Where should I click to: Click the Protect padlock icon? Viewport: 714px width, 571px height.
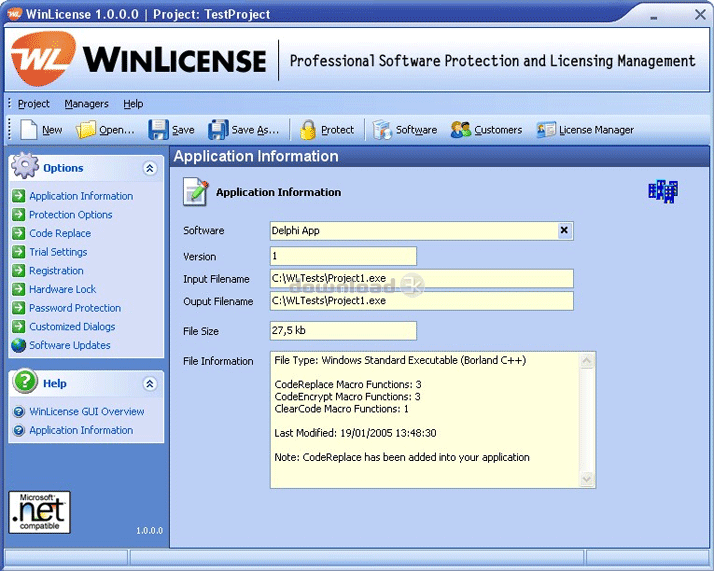[x=308, y=130]
